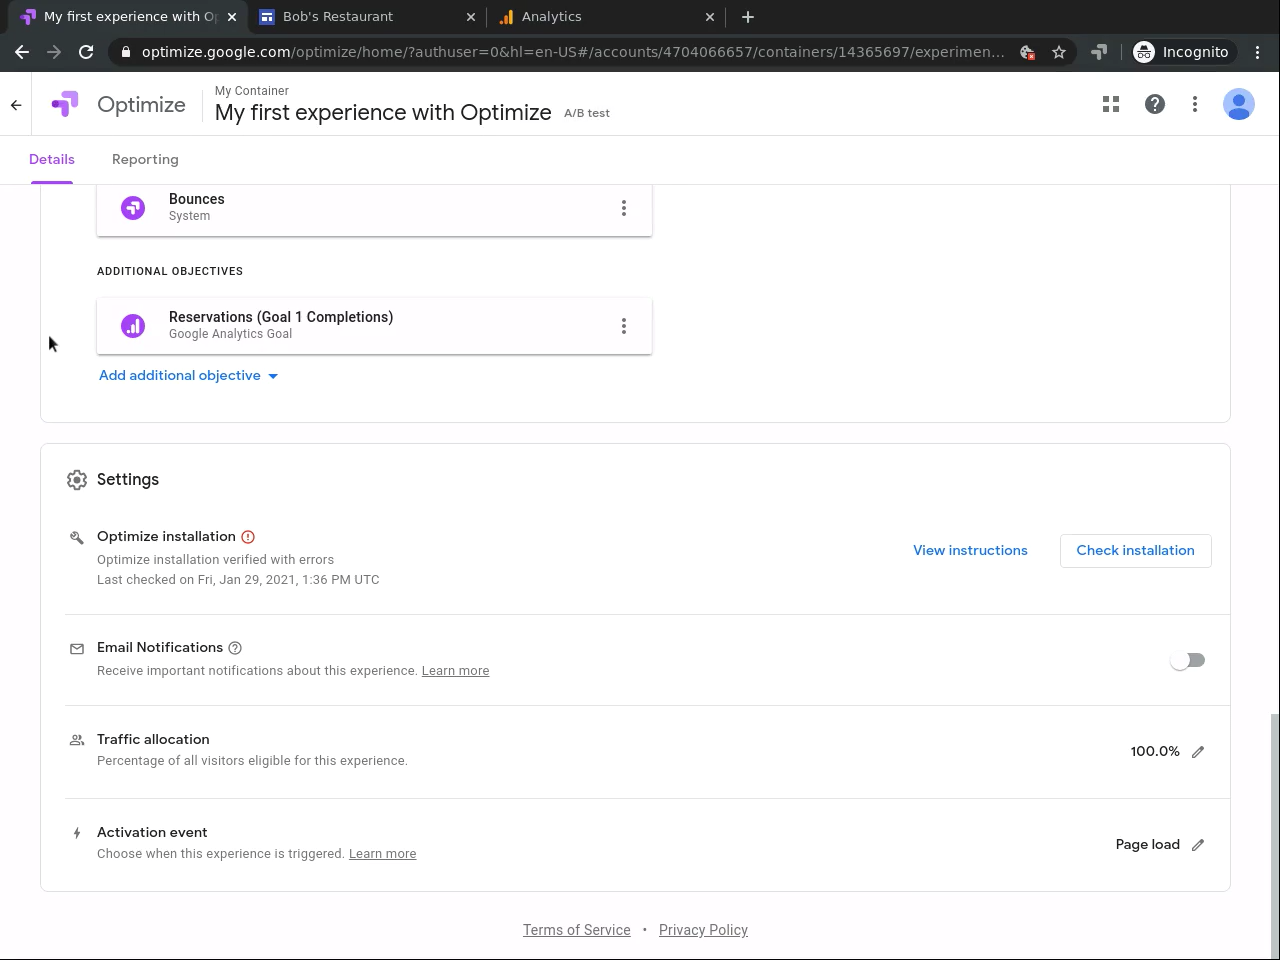Click the Check installation button
1280x960 pixels.
(x=1135, y=551)
